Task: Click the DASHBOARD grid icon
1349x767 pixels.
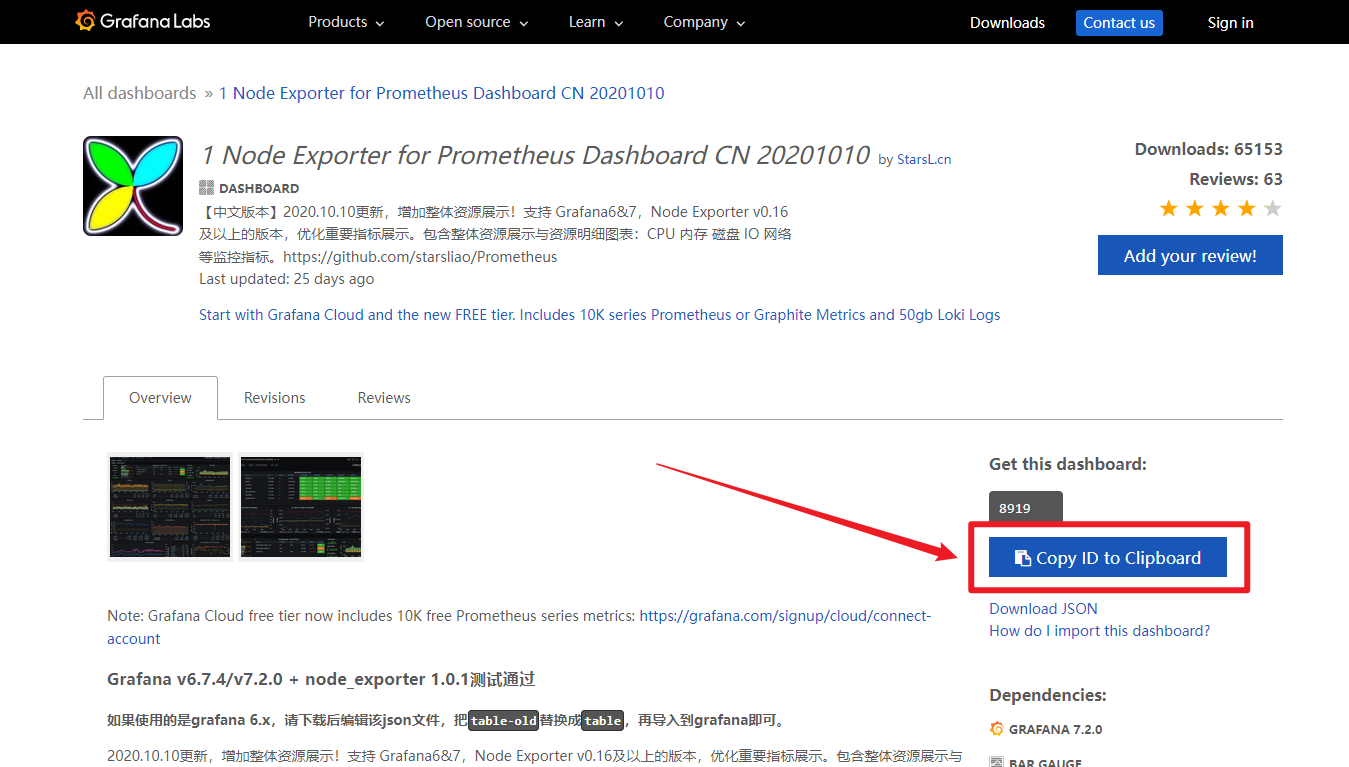Action: (x=205, y=188)
